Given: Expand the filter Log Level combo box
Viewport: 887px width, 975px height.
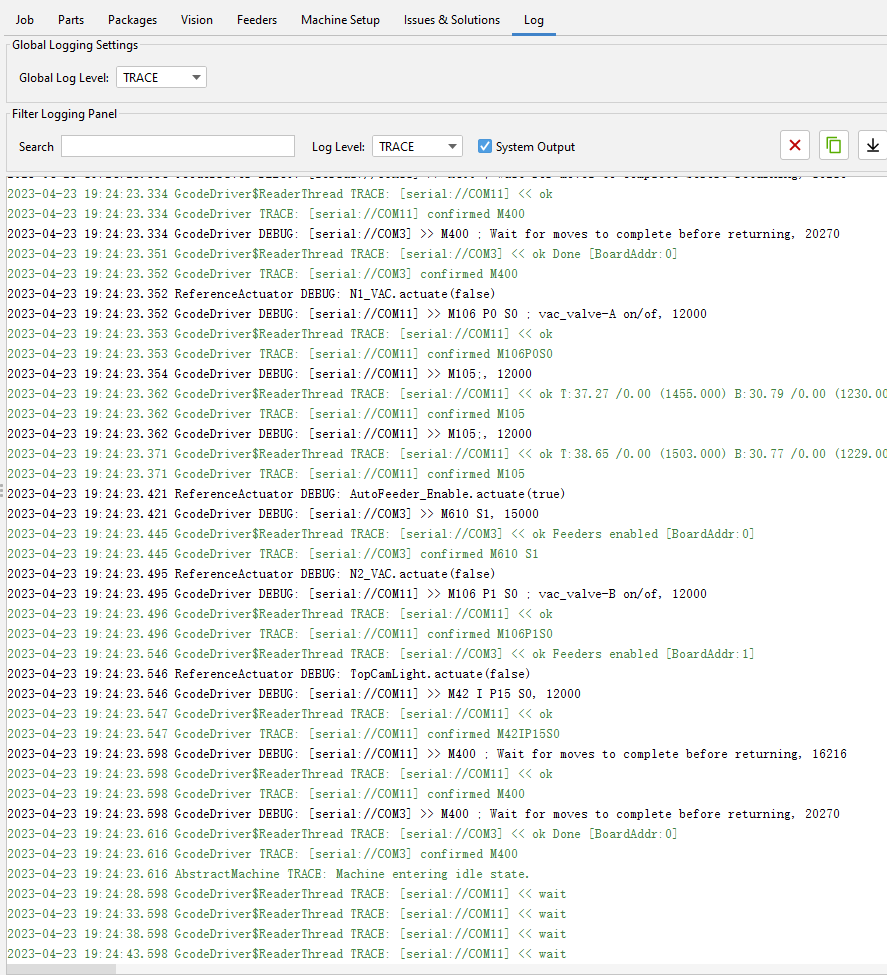Looking at the screenshot, I should click(417, 146).
